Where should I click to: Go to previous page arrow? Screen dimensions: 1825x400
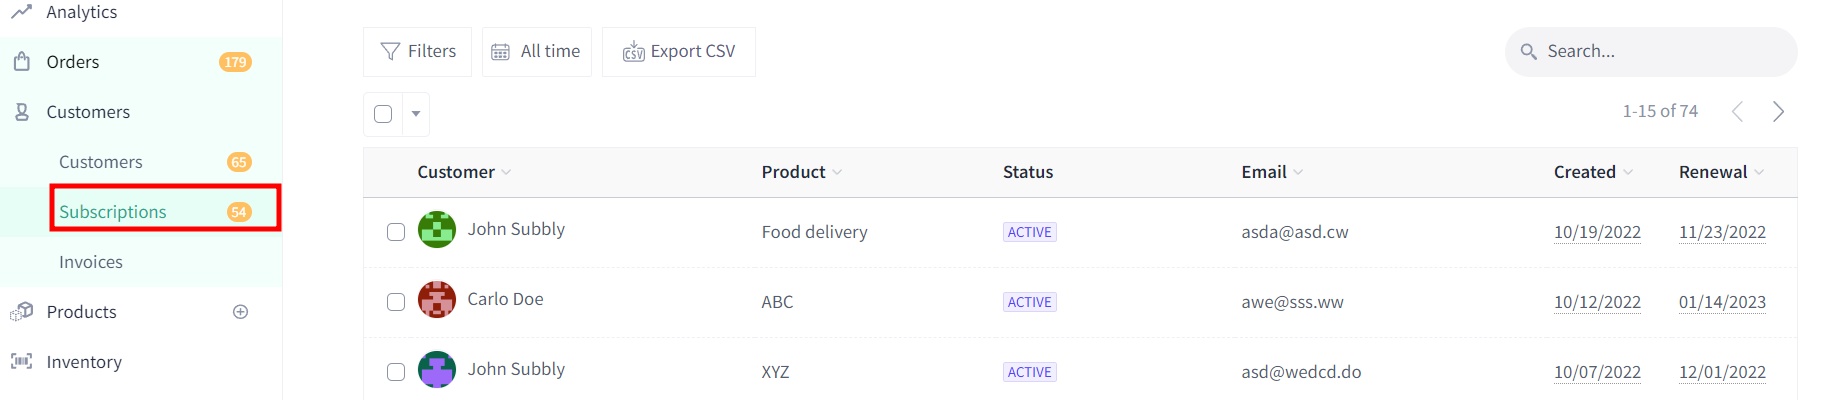1737,111
